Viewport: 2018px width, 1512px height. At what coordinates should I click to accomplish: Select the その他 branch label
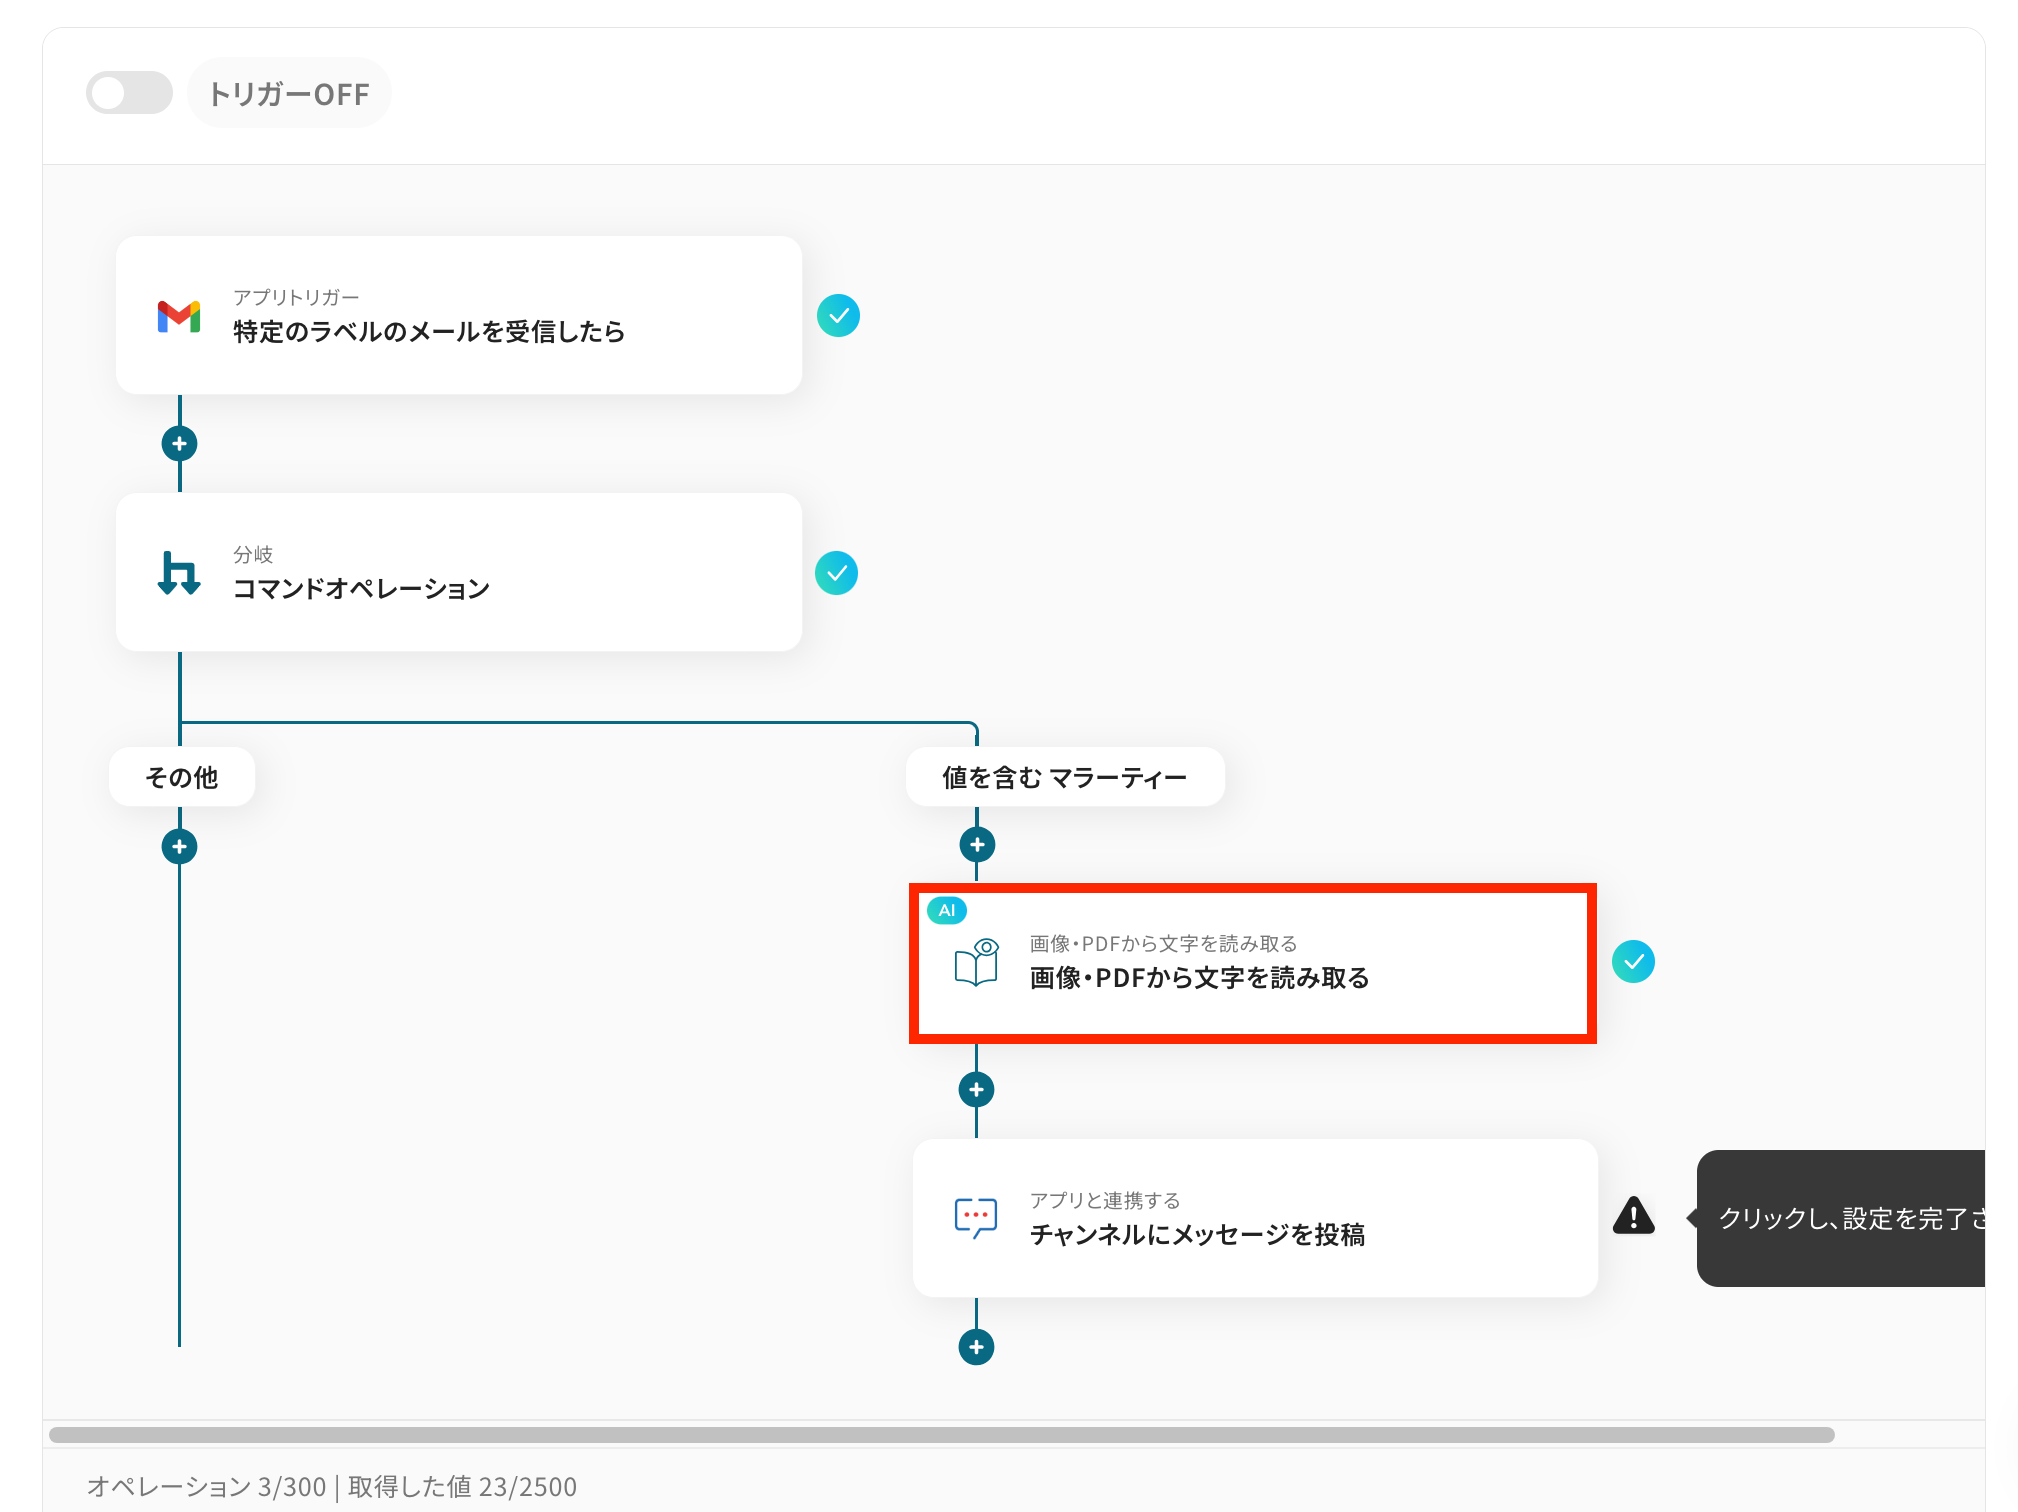[x=181, y=777]
